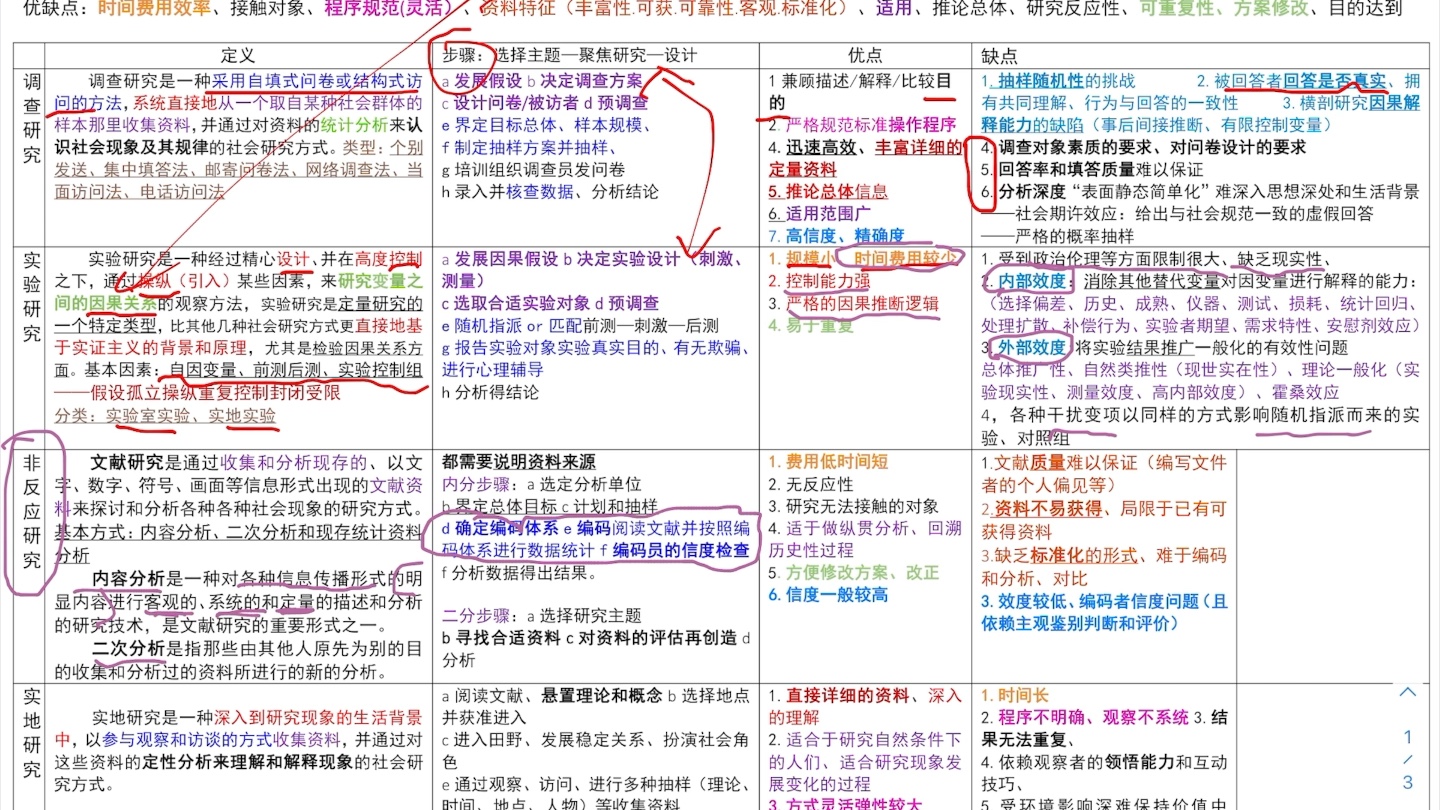Click 'h 录入并核查数据、分析结论' line
Screen dimensions: 1440x810
[x=550, y=191]
